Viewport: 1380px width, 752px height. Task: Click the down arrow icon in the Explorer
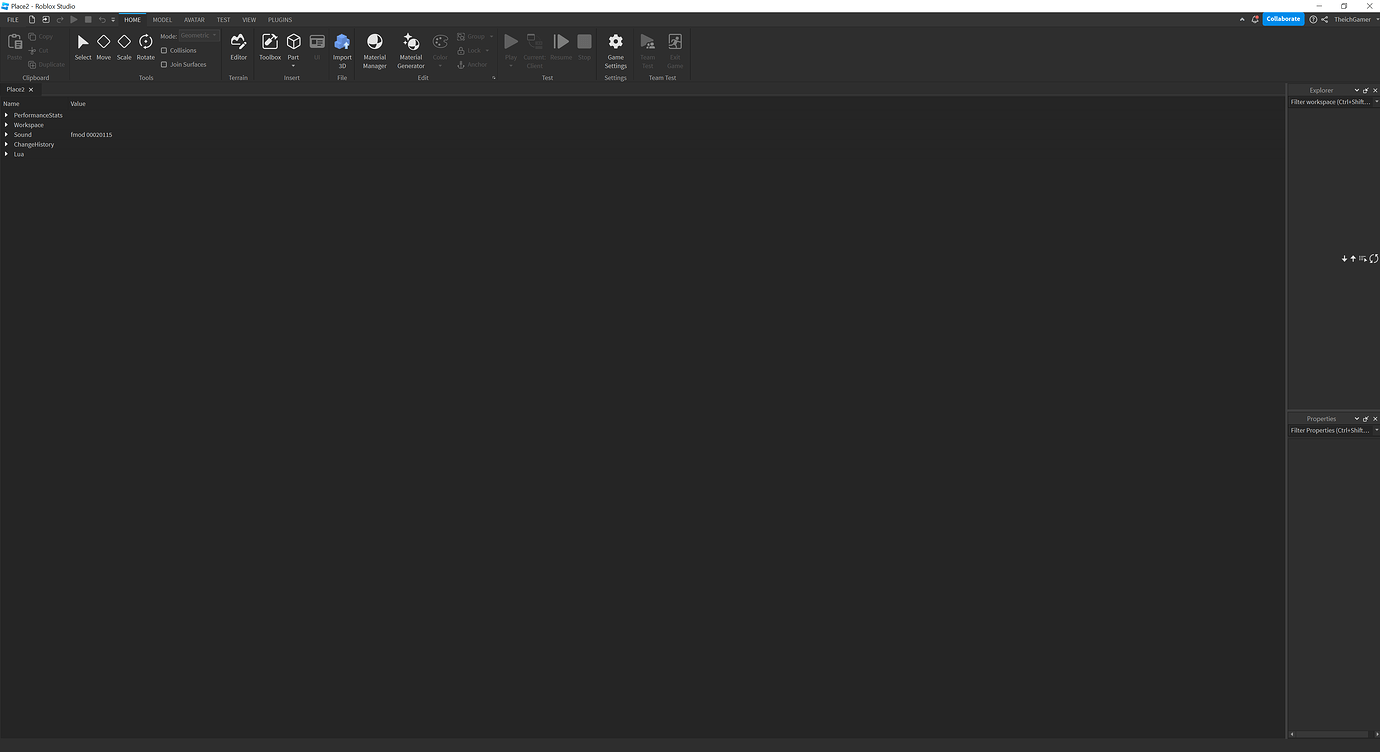click(x=1345, y=259)
